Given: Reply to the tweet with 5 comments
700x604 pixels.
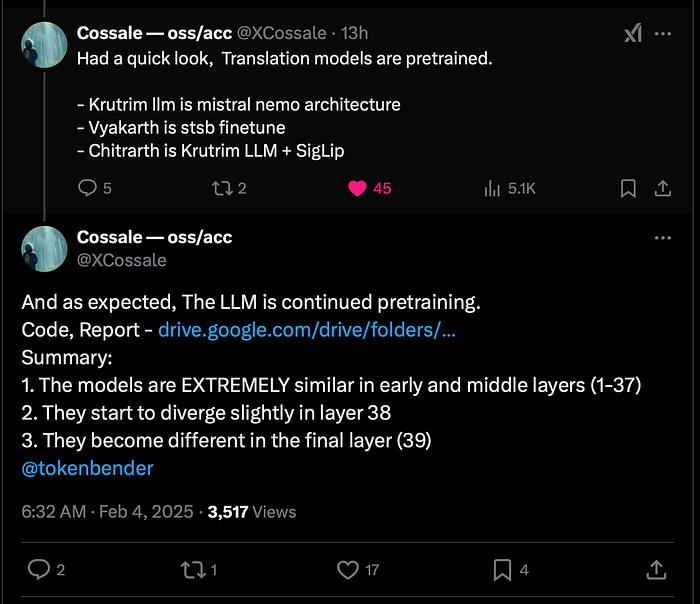Looking at the screenshot, I should tap(94, 188).
